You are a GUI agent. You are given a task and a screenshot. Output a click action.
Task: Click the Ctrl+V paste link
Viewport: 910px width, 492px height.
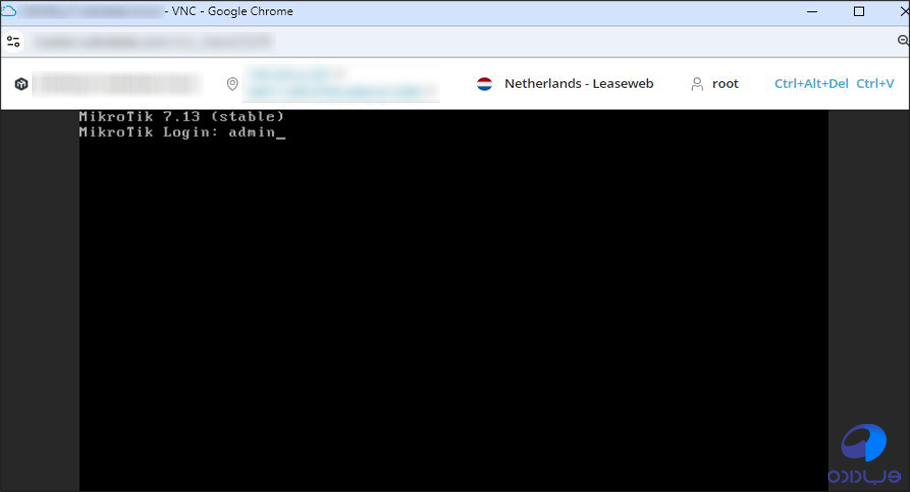[875, 84]
